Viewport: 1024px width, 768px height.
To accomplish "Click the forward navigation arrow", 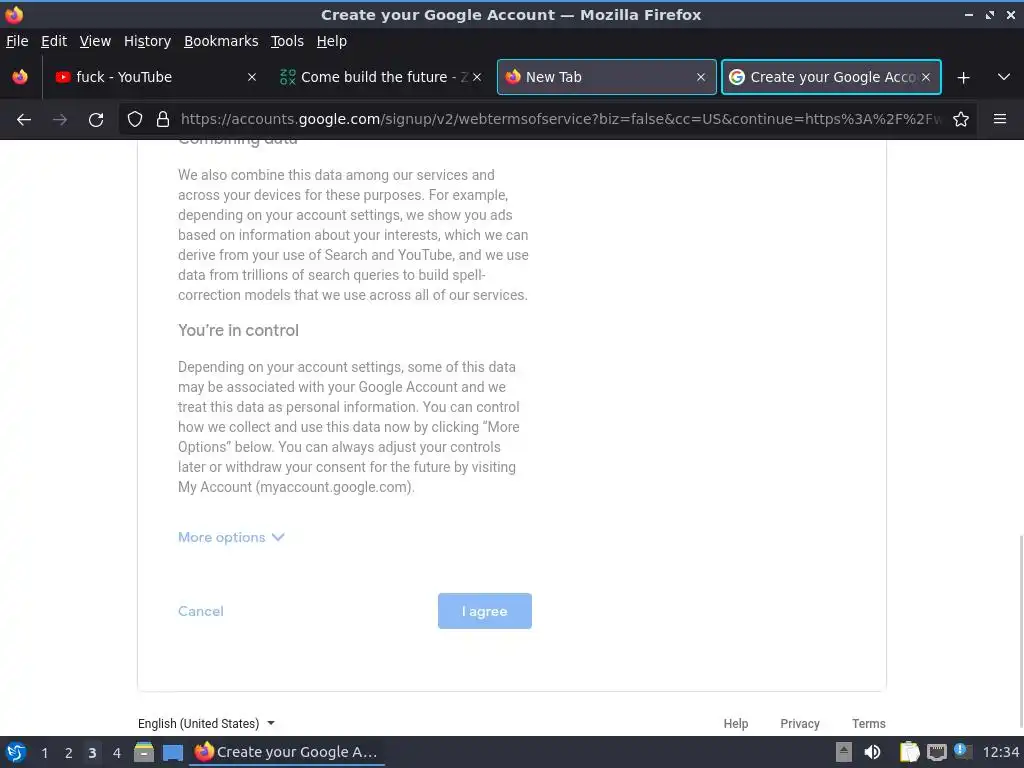I will pyautogui.click(x=59, y=120).
